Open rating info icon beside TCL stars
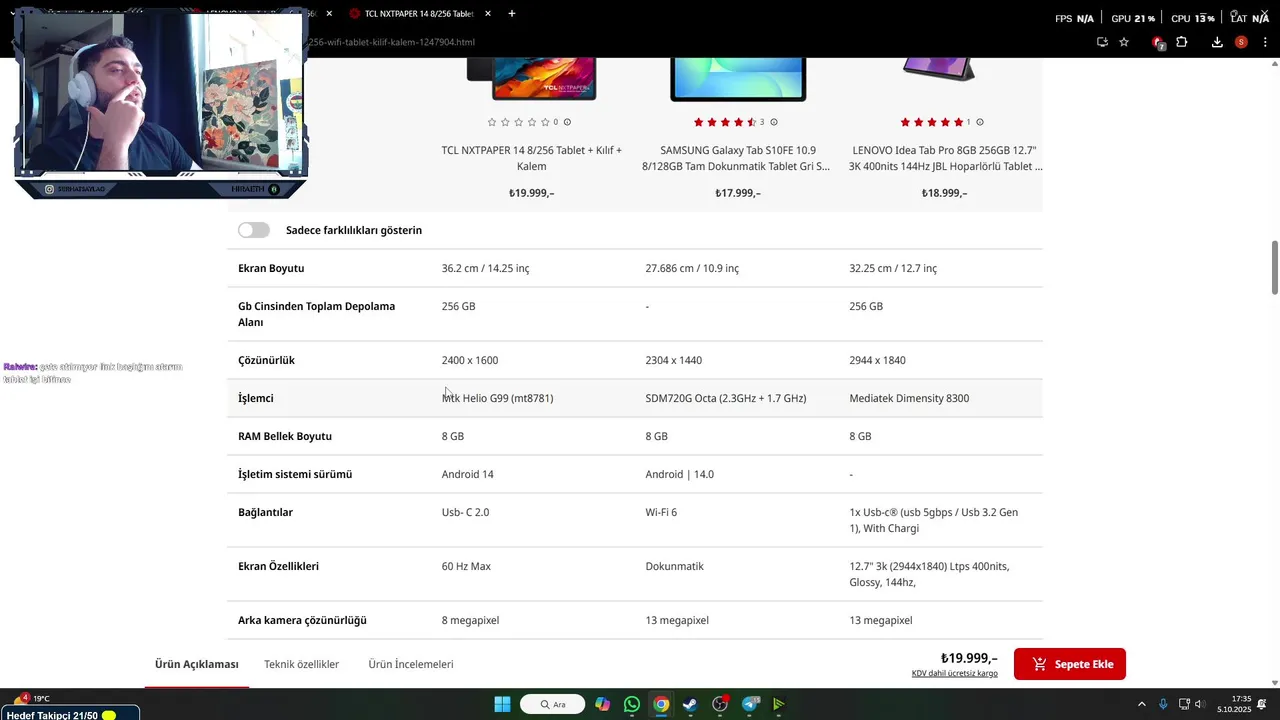Screen dimensions: 1280x720 (567, 122)
